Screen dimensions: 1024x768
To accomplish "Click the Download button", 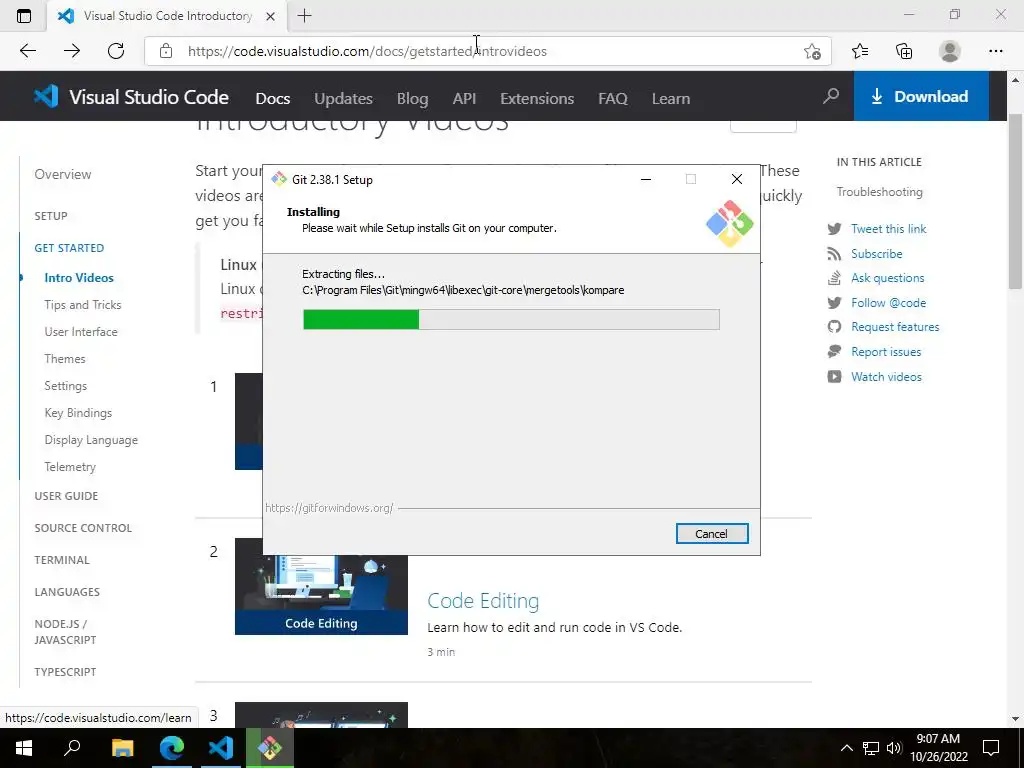I will pyautogui.click(x=921, y=96).
